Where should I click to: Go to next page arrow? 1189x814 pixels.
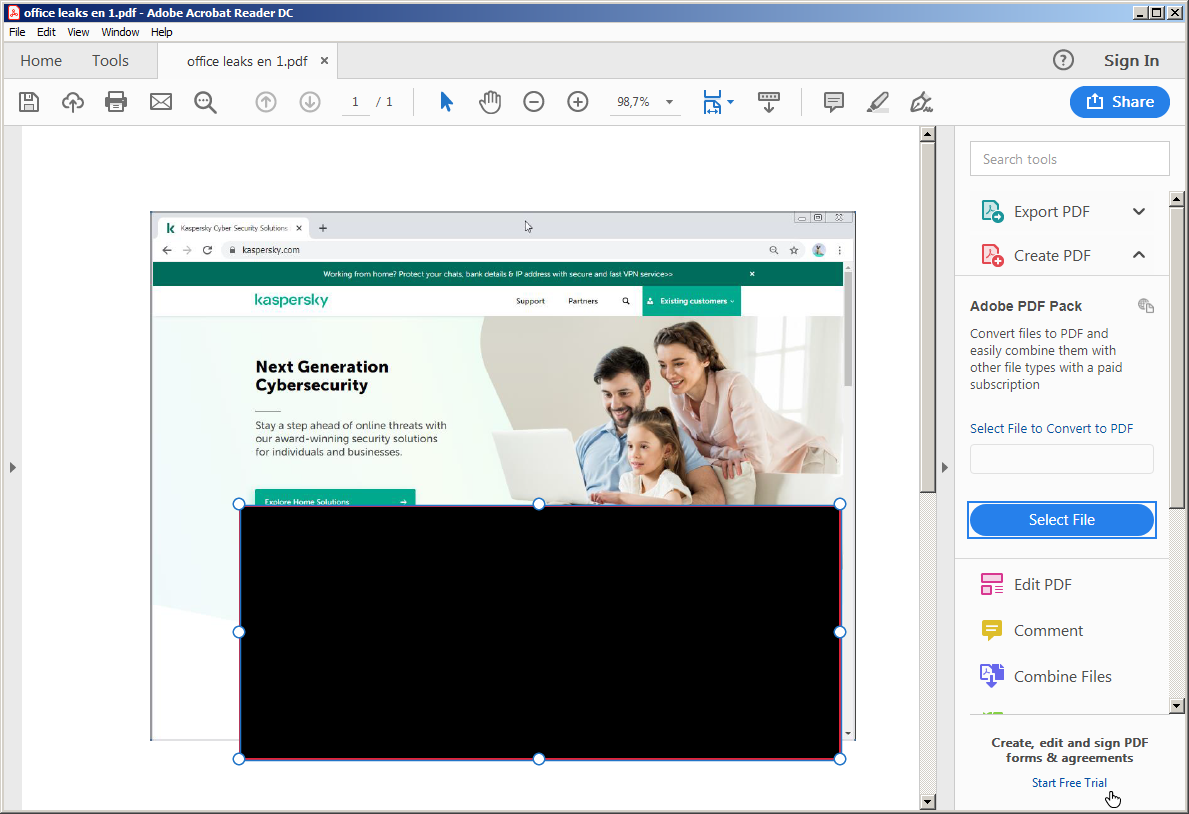[x=309, y=102]
